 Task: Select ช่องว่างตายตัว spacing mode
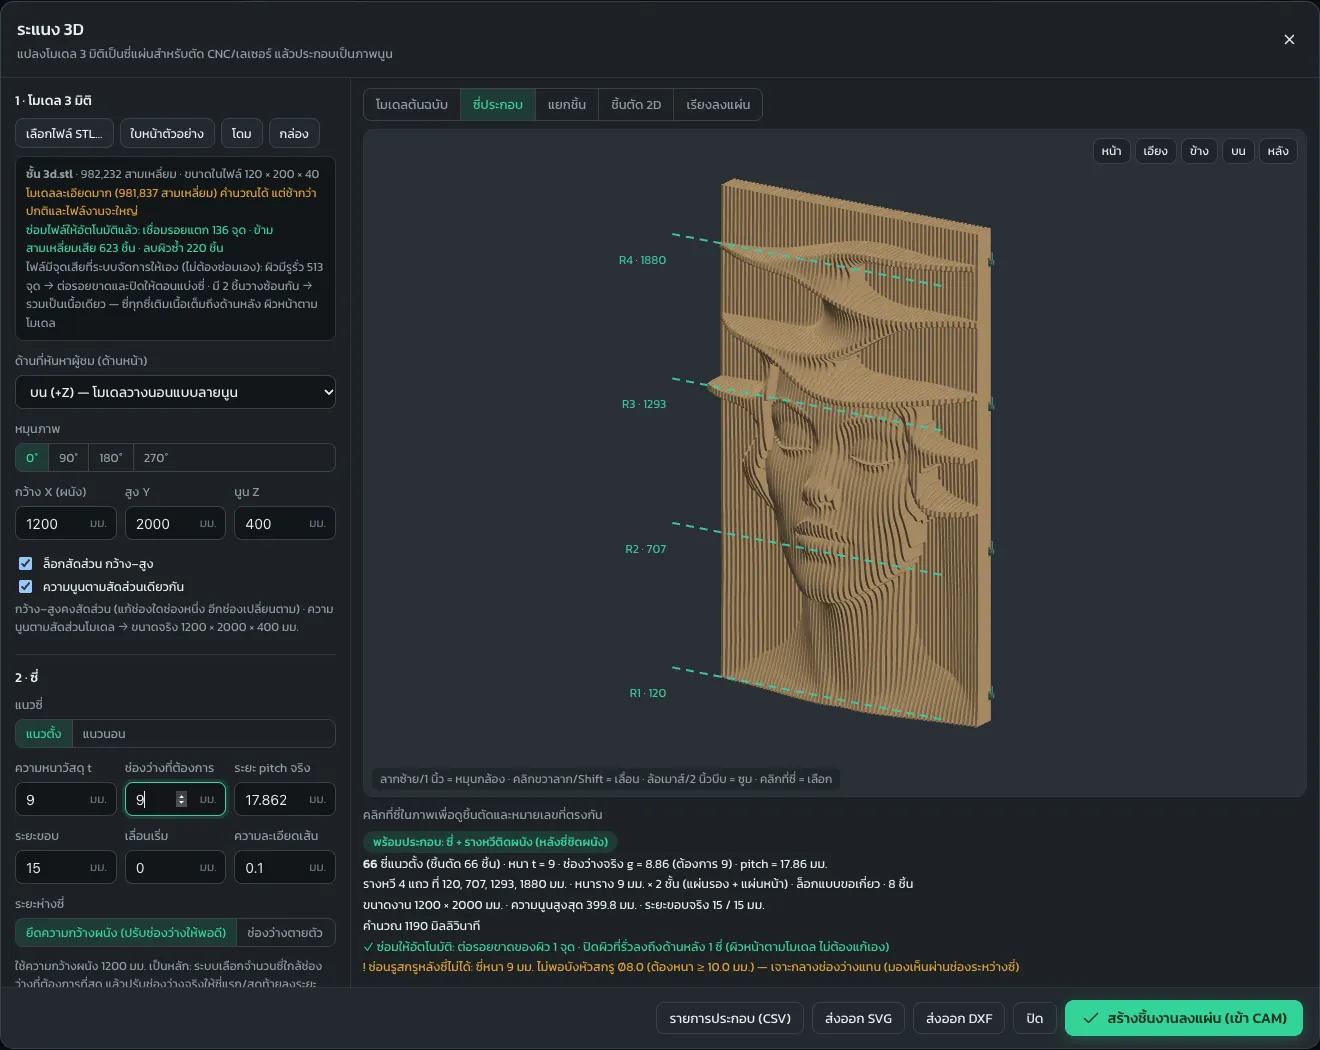pyautogui.click(x=285, y=933)
